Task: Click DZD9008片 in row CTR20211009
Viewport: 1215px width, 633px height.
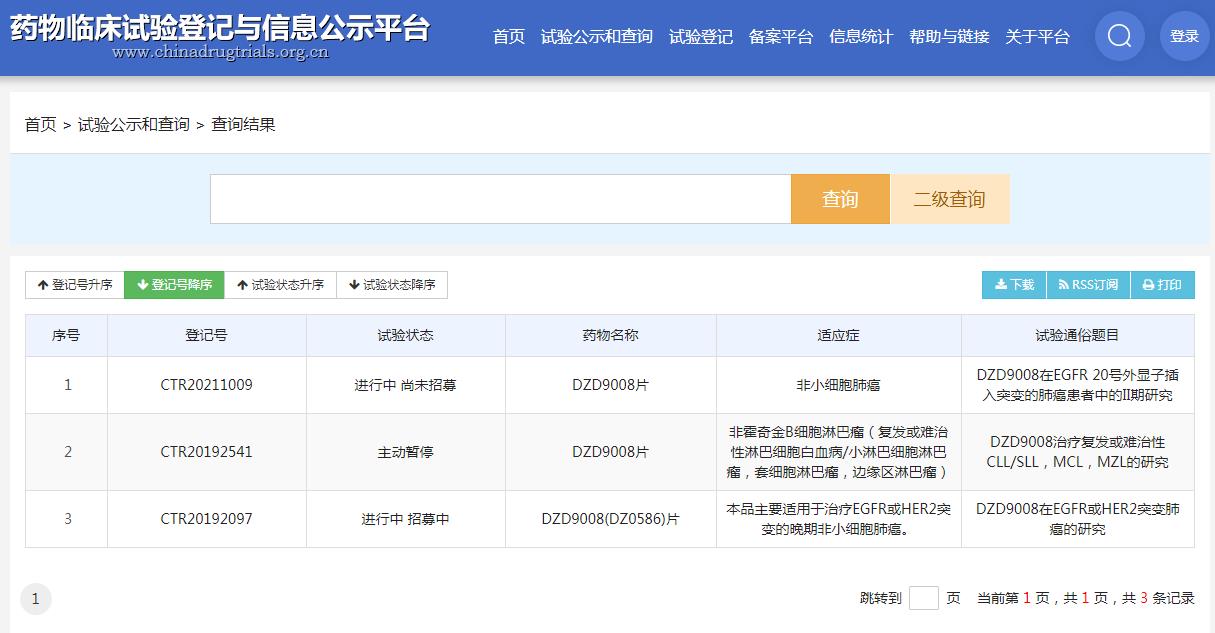Action: [x=611, y=385]
